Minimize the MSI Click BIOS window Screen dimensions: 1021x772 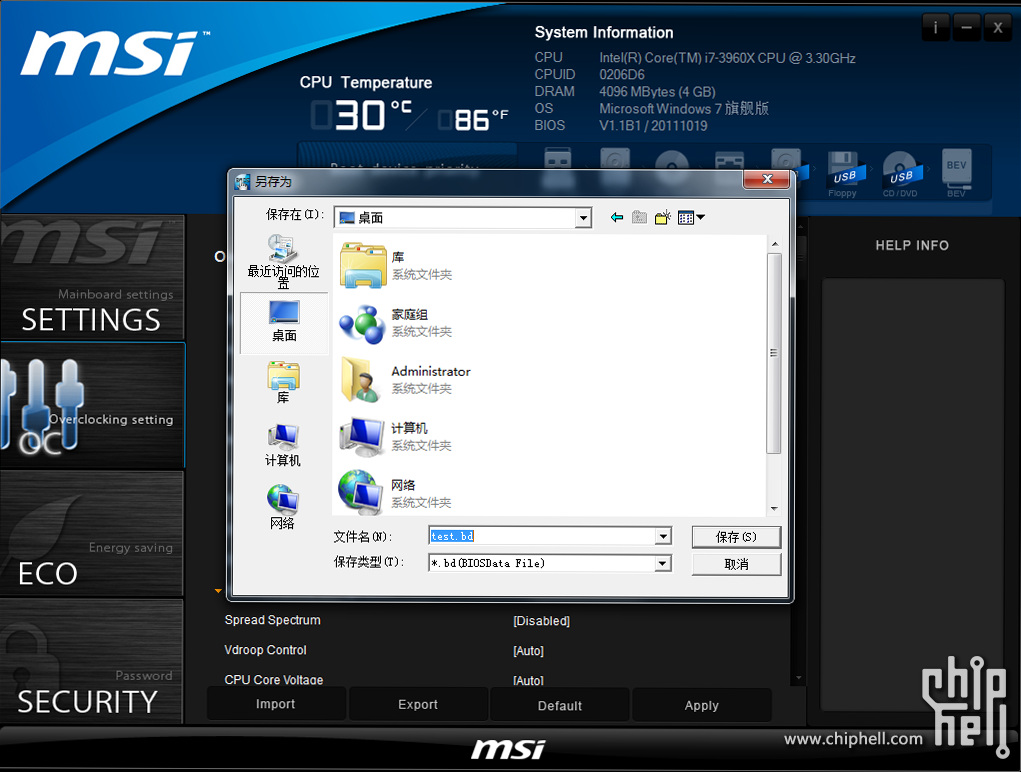[966, 27]
